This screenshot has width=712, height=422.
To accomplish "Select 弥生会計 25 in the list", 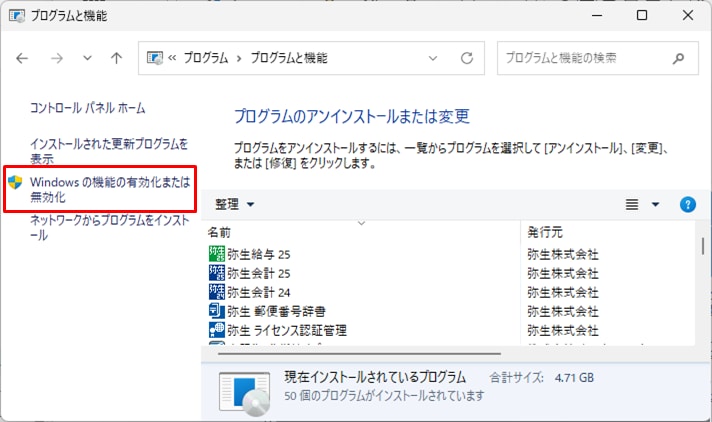I will tap(259, 273).
